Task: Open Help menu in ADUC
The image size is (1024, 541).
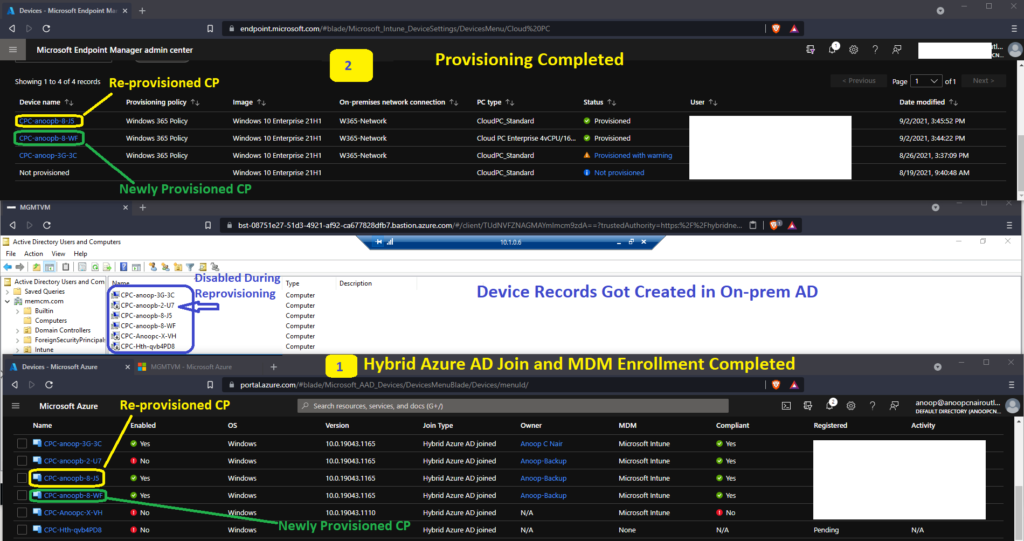Action: pos(80,254)
